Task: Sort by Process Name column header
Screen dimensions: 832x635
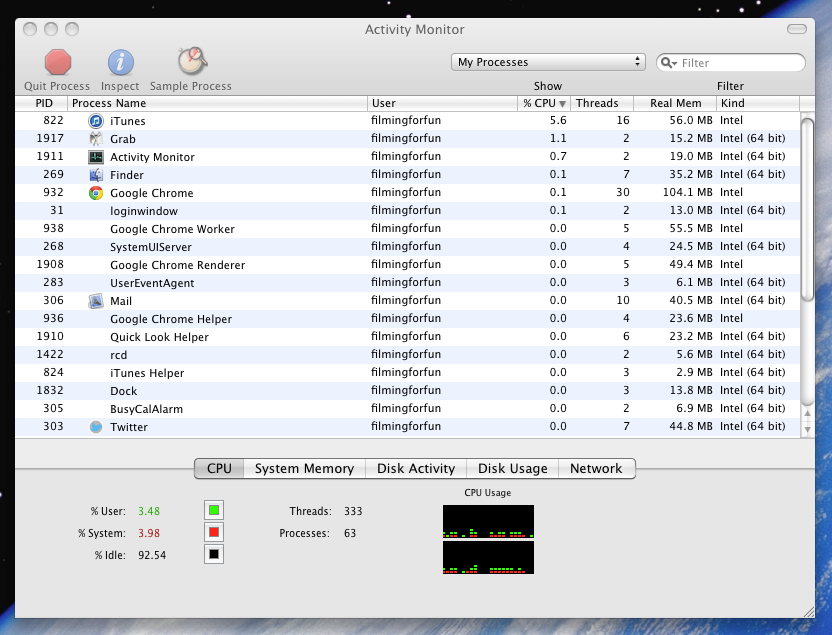Action: pyautogui.click(x=218, y=103)
